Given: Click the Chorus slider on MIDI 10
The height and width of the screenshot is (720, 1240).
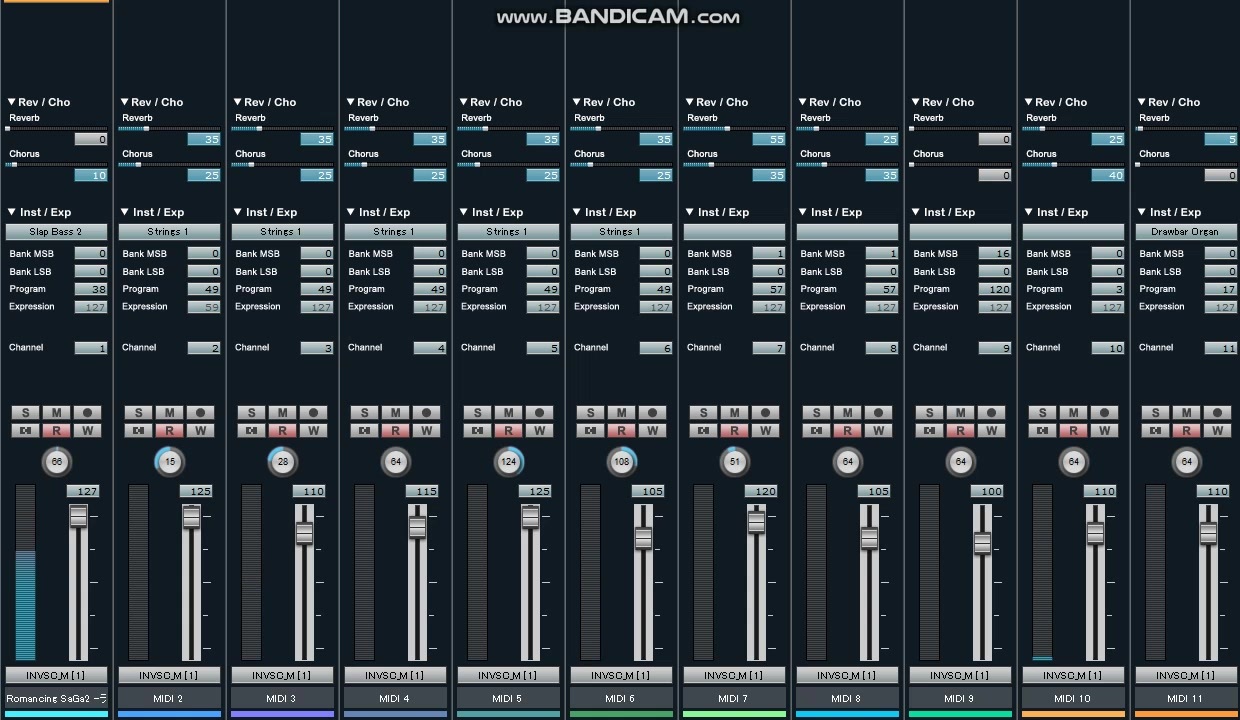Looking at the screenshot, I should click(1073, 165).
